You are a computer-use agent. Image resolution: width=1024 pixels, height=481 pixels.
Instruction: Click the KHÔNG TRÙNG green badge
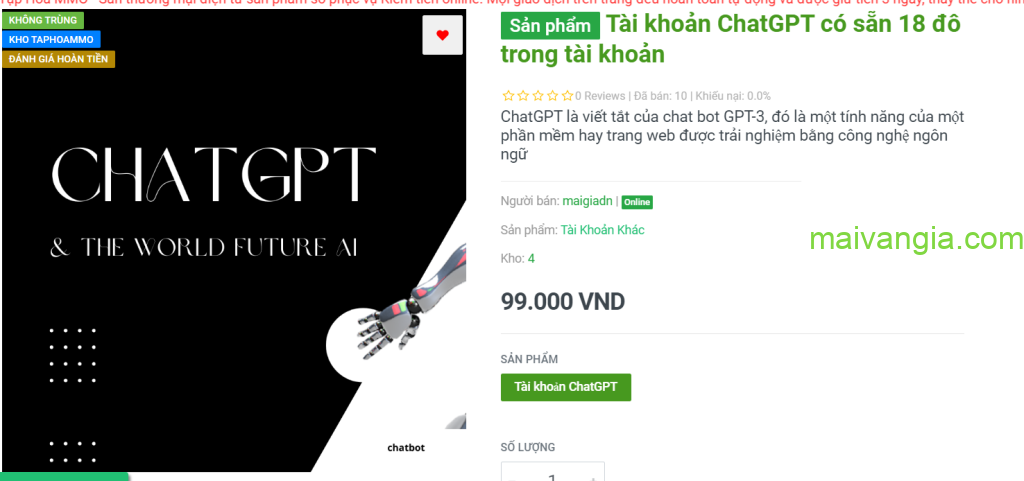tap(42, 20)
